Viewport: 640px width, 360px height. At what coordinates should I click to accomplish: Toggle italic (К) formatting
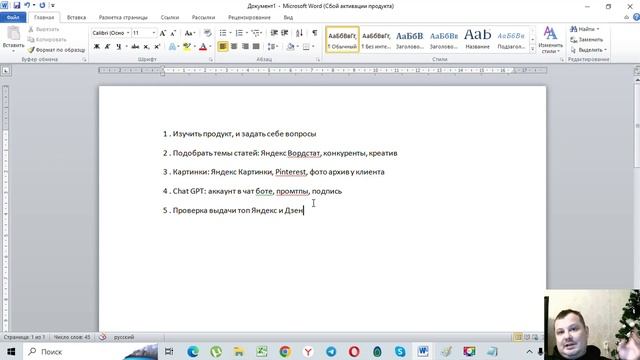pyautogui.click(x=107, y=47)
